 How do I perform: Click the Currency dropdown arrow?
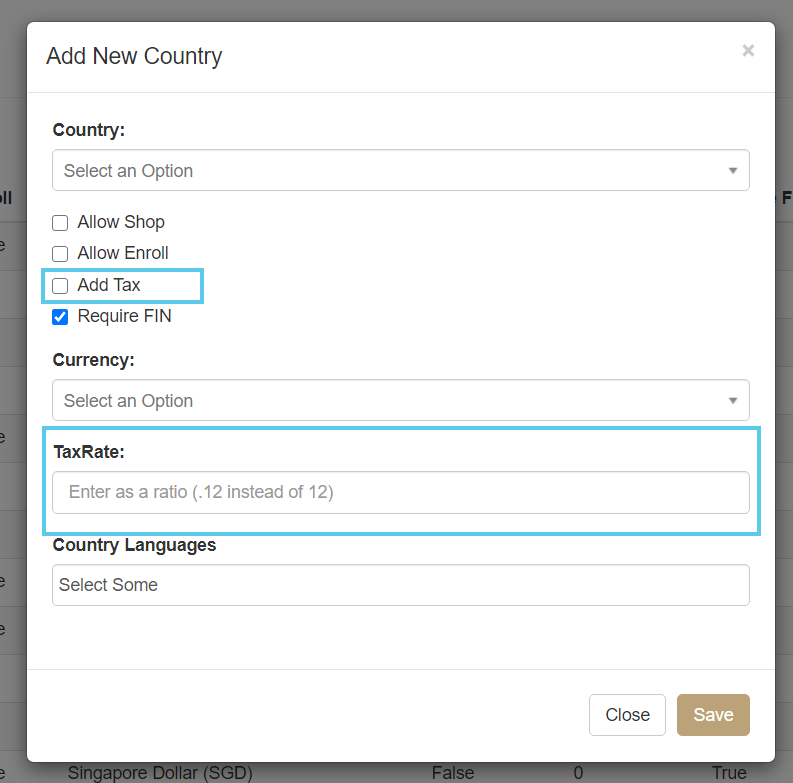click(x=733, y=401)
